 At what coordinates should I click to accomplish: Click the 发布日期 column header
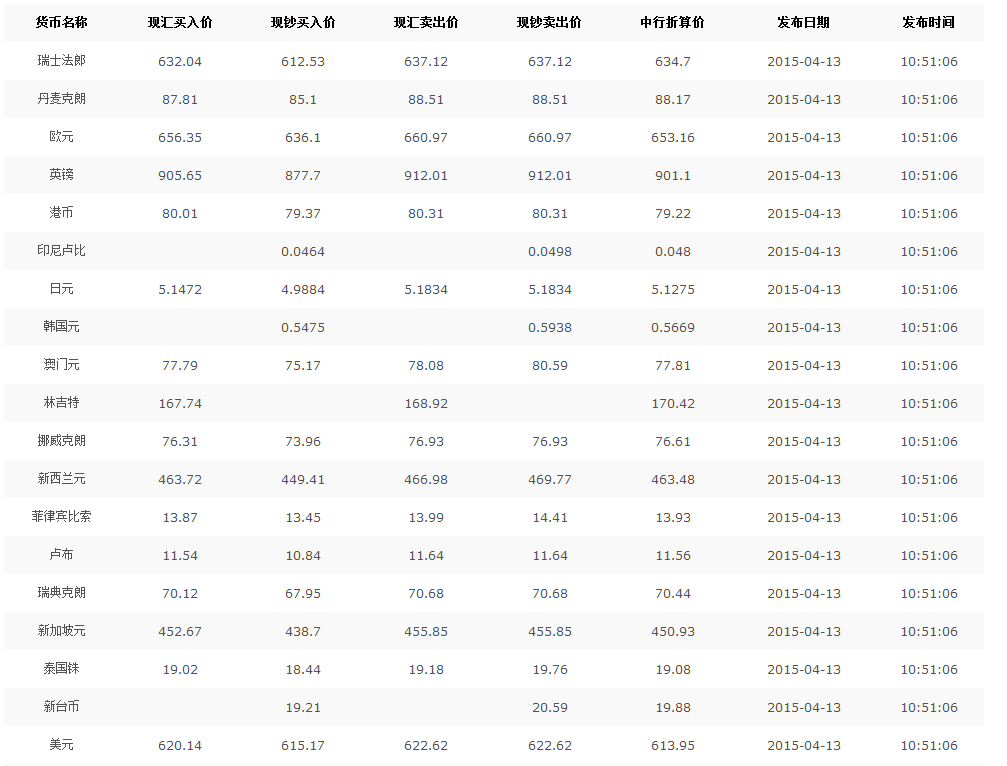coord(803,22)
